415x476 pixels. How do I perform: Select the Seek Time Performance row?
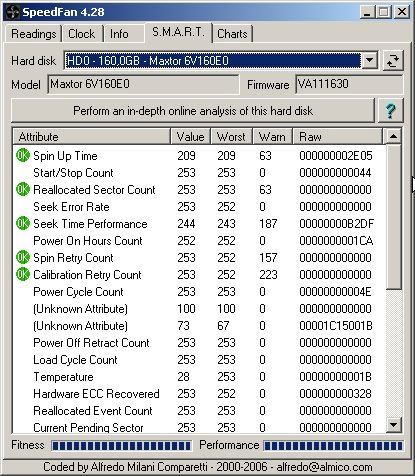[199, 223]
